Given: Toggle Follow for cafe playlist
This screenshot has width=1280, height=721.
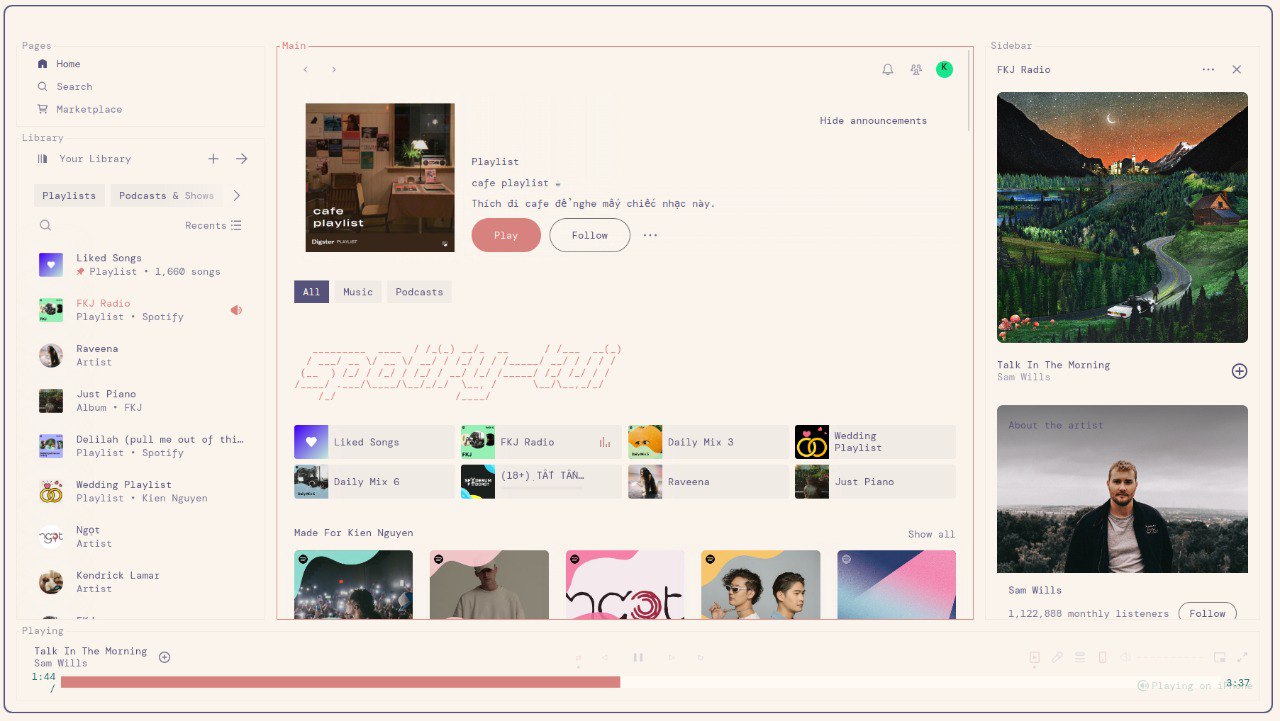Looking at the screenshot, I should [590, 235].
